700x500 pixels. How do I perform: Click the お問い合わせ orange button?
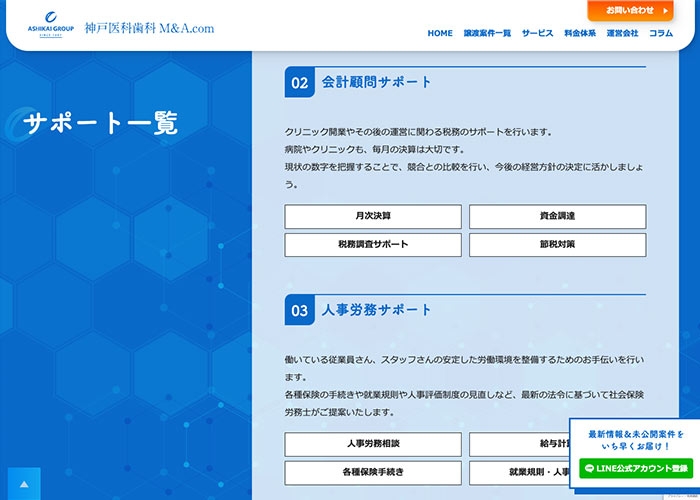[630, 10]
